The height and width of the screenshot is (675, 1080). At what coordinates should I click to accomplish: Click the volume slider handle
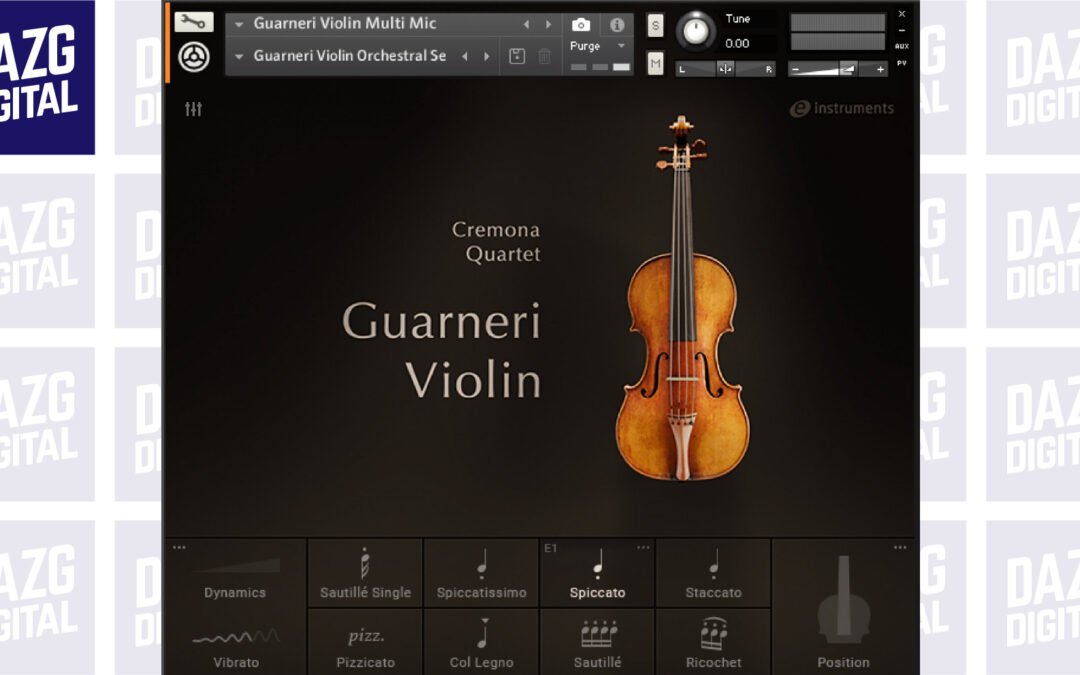pos(849,69)
